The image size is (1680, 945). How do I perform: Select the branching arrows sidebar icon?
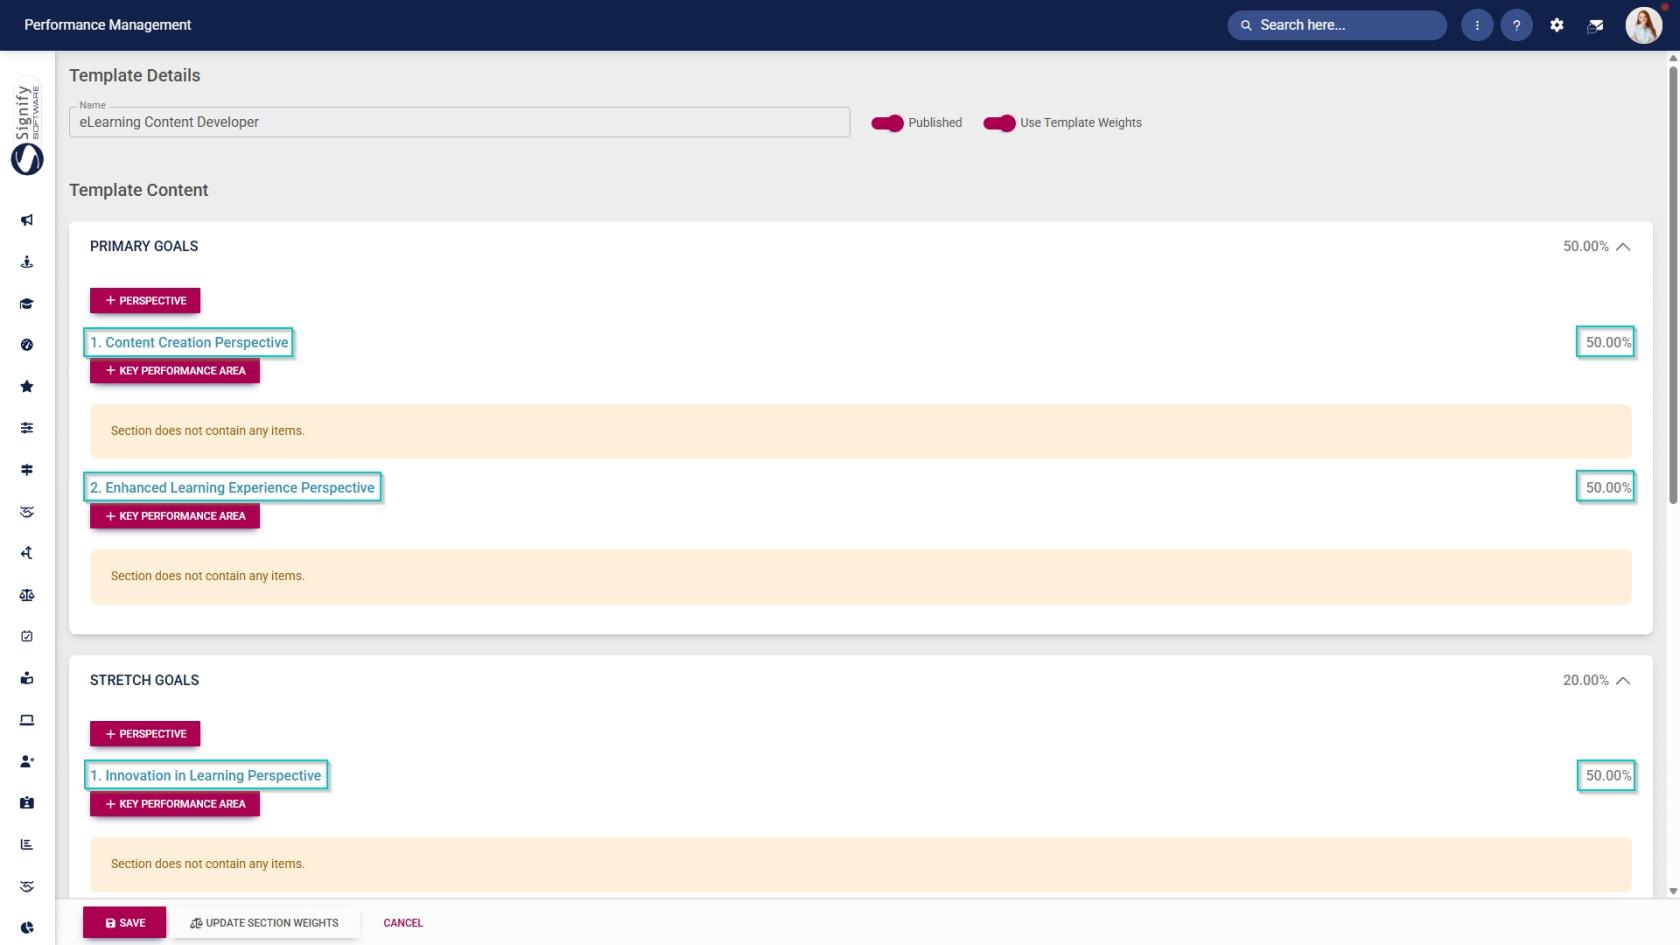click(27, 553)
